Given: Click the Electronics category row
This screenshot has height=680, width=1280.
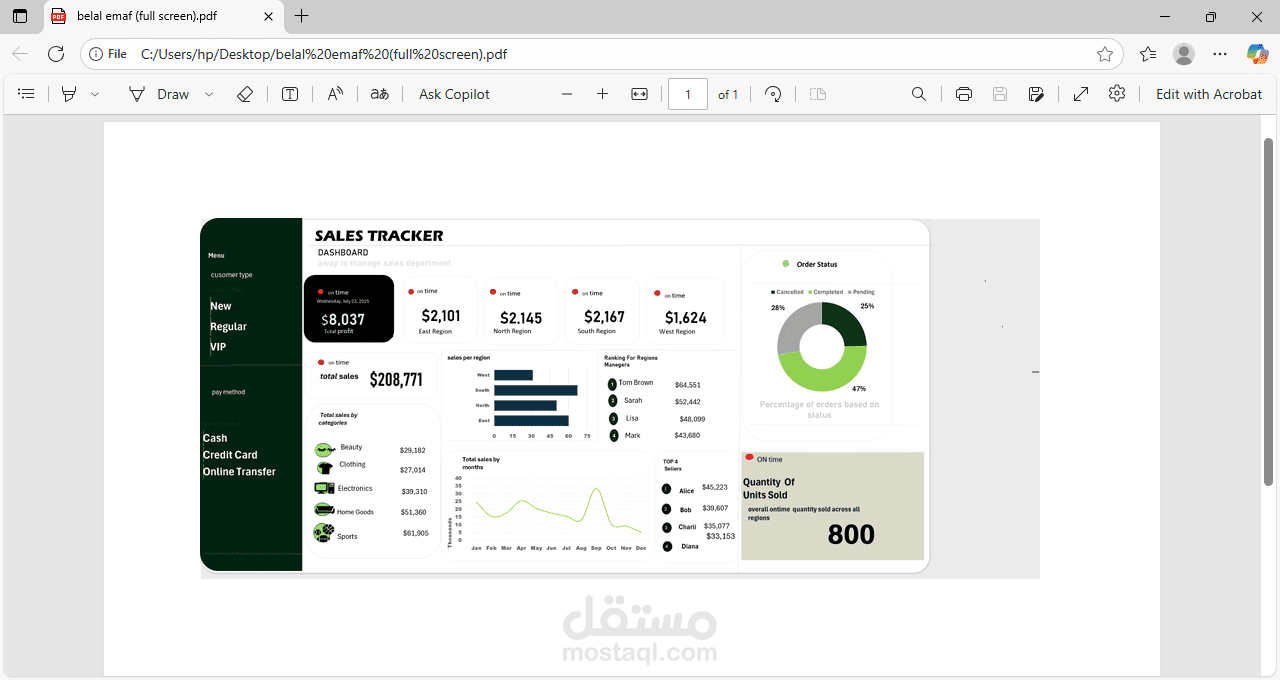Looking at the screenshot, I should click(x=371, y=489).
